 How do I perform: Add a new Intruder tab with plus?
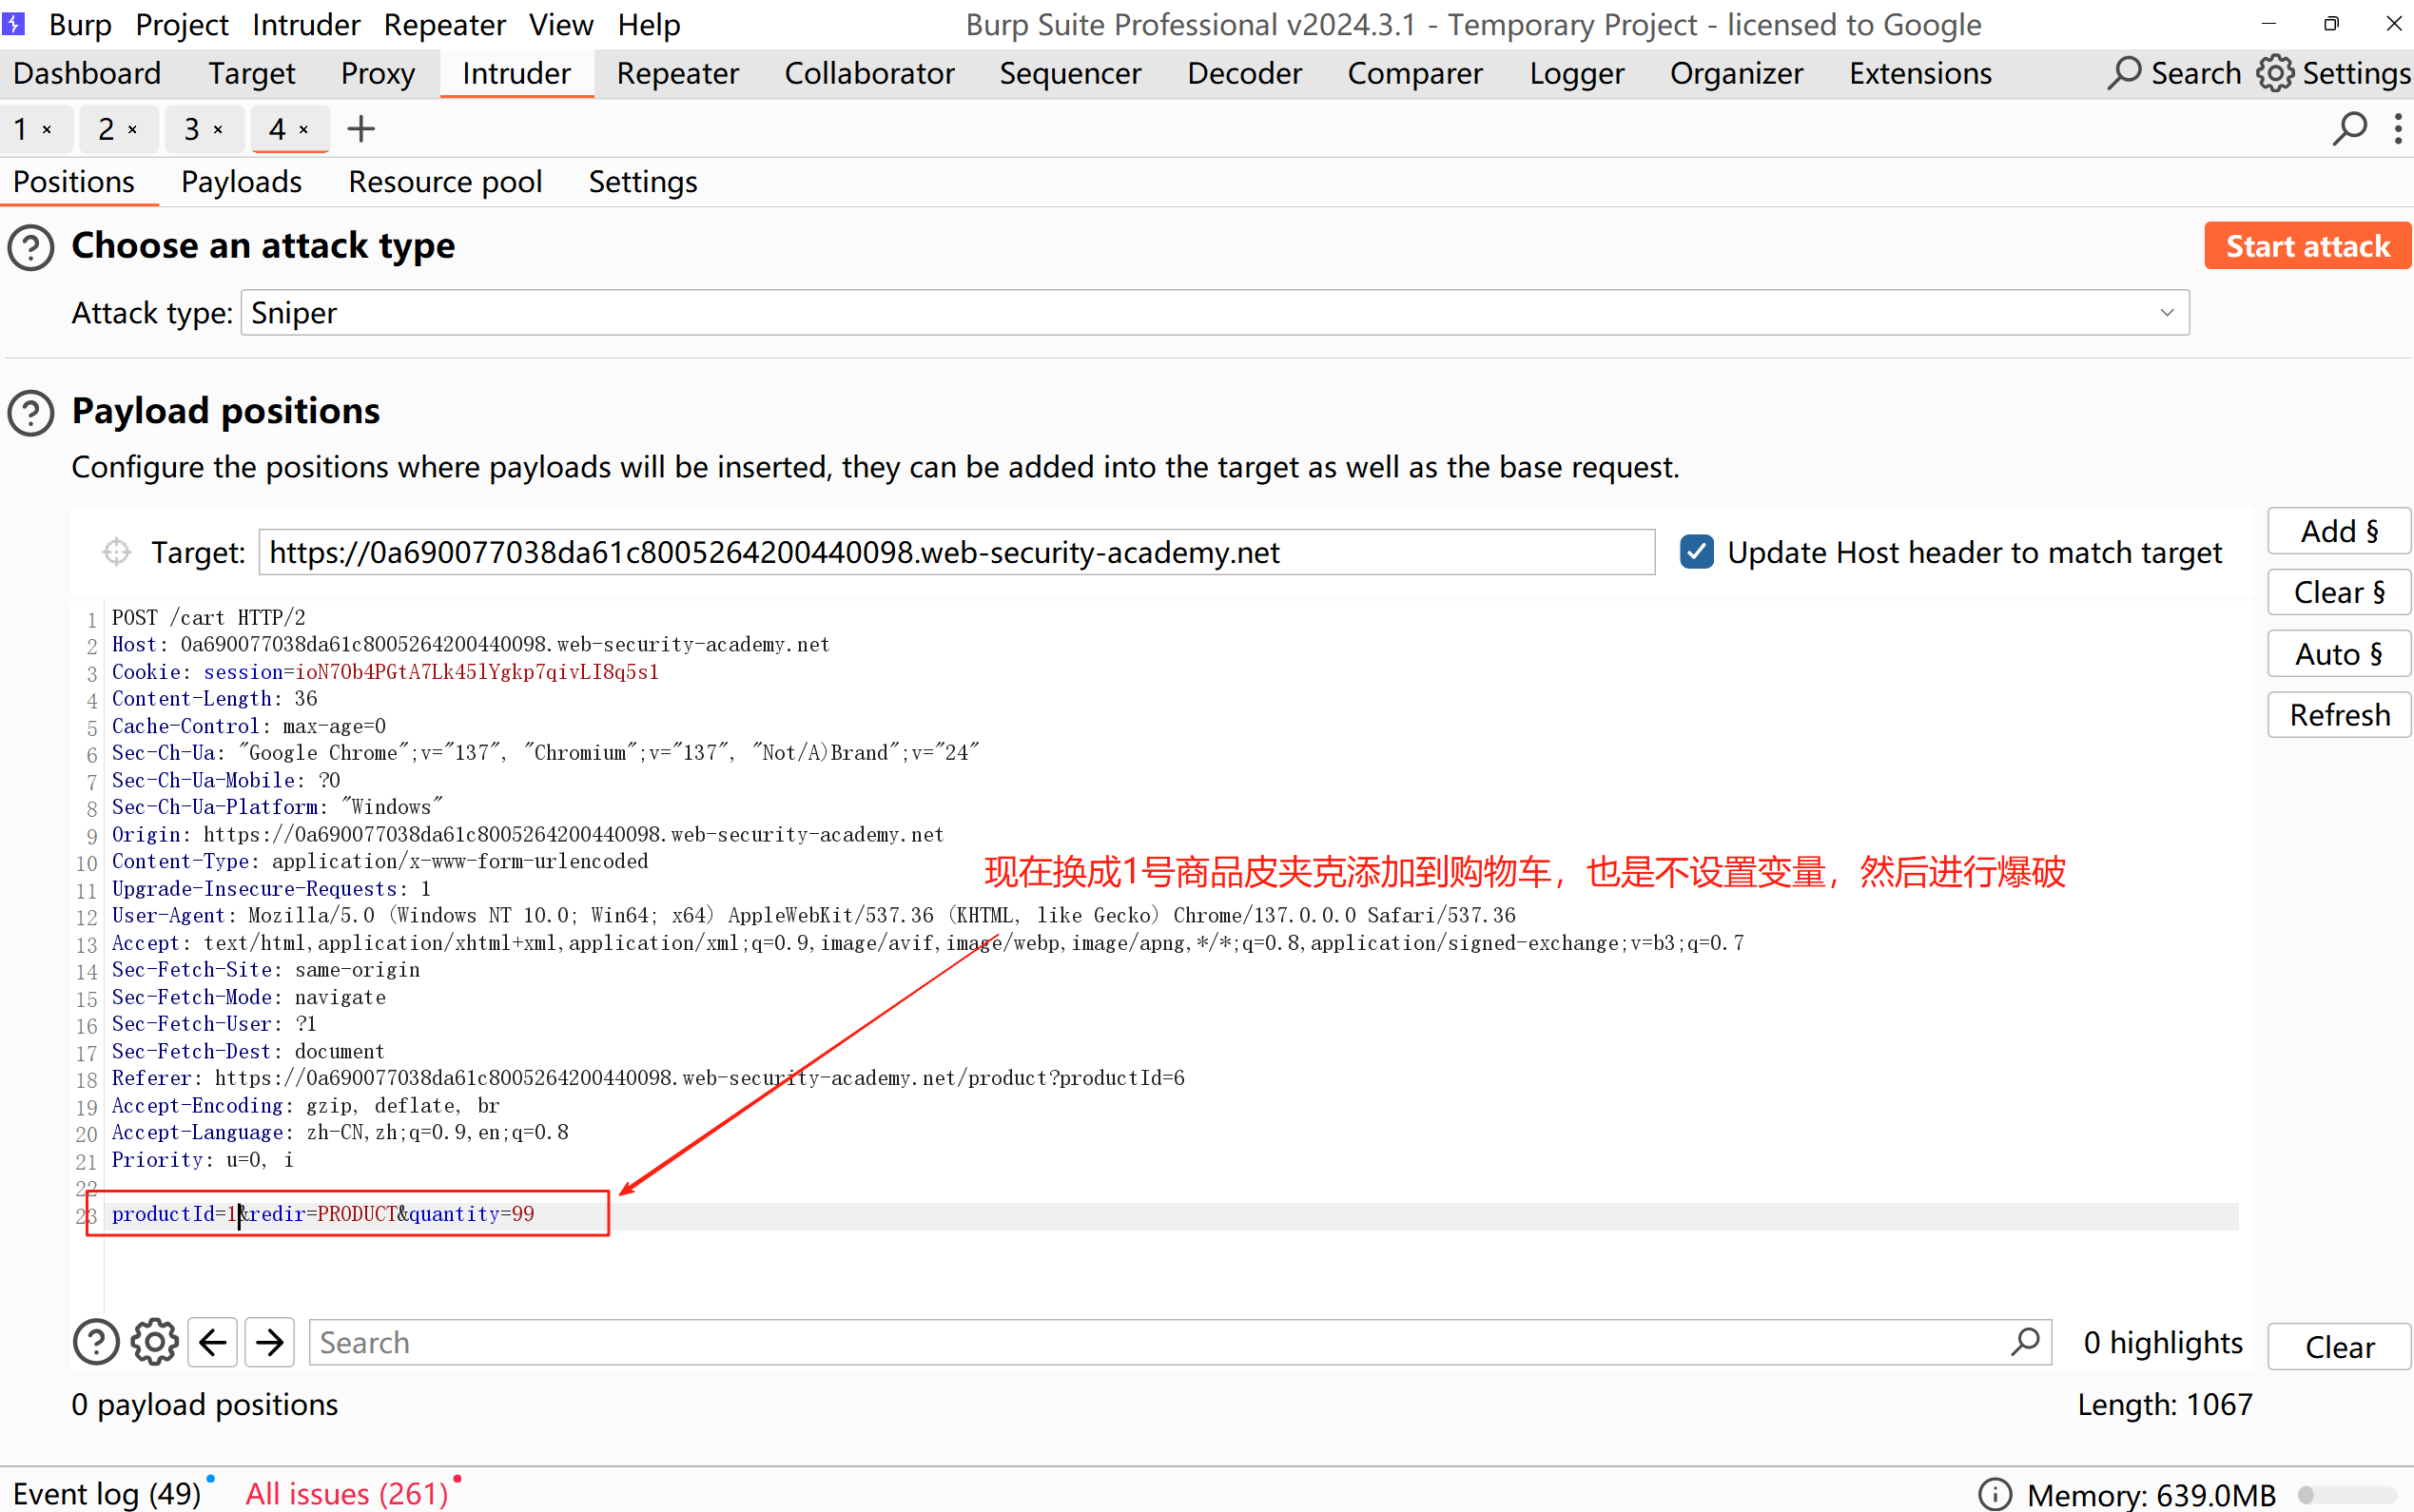coord(361,129)
